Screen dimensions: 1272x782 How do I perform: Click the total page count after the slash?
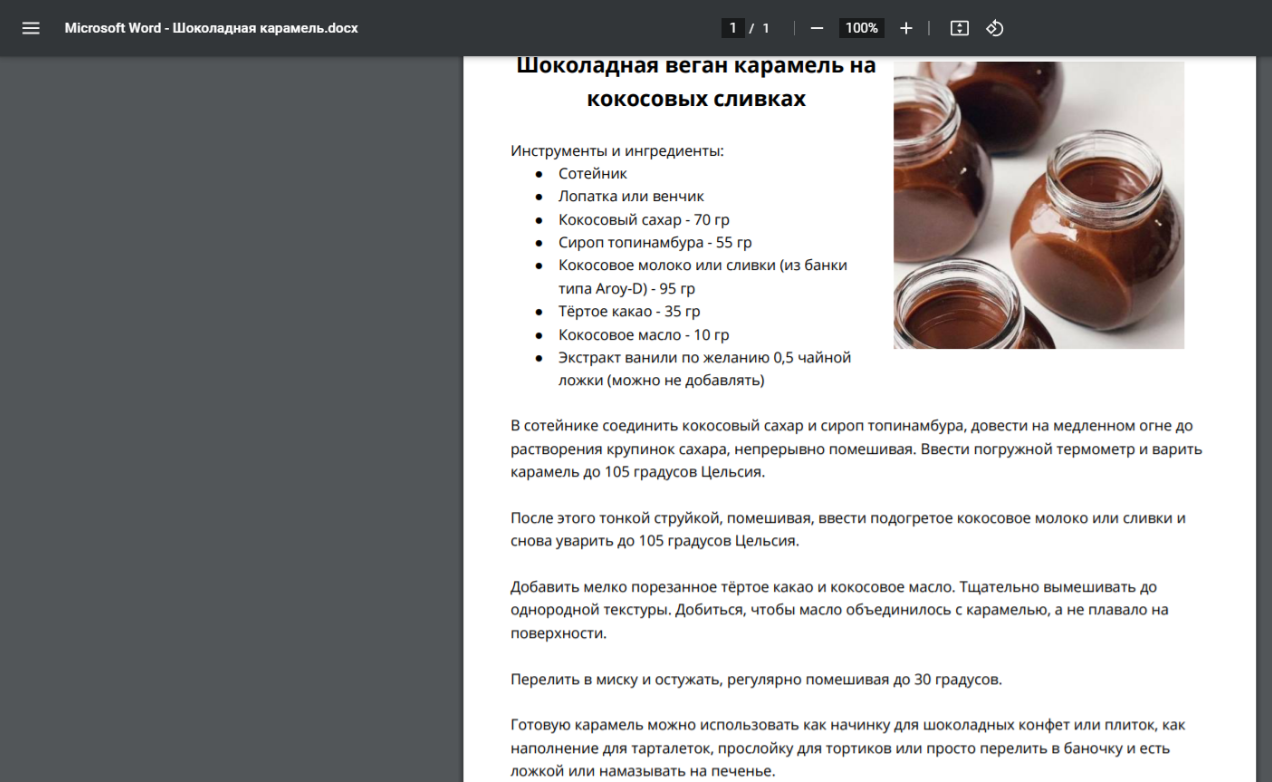coord(766,28)
